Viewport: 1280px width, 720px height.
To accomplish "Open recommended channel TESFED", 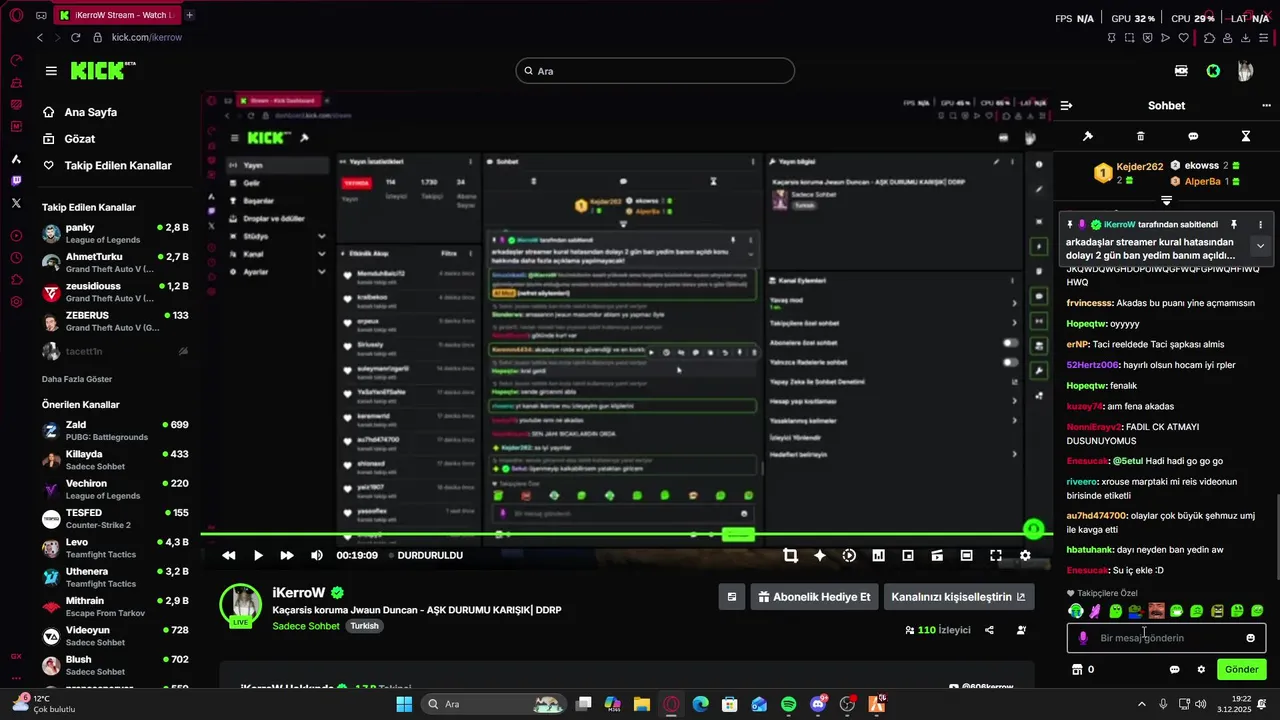I will click(x=115, y=519).
